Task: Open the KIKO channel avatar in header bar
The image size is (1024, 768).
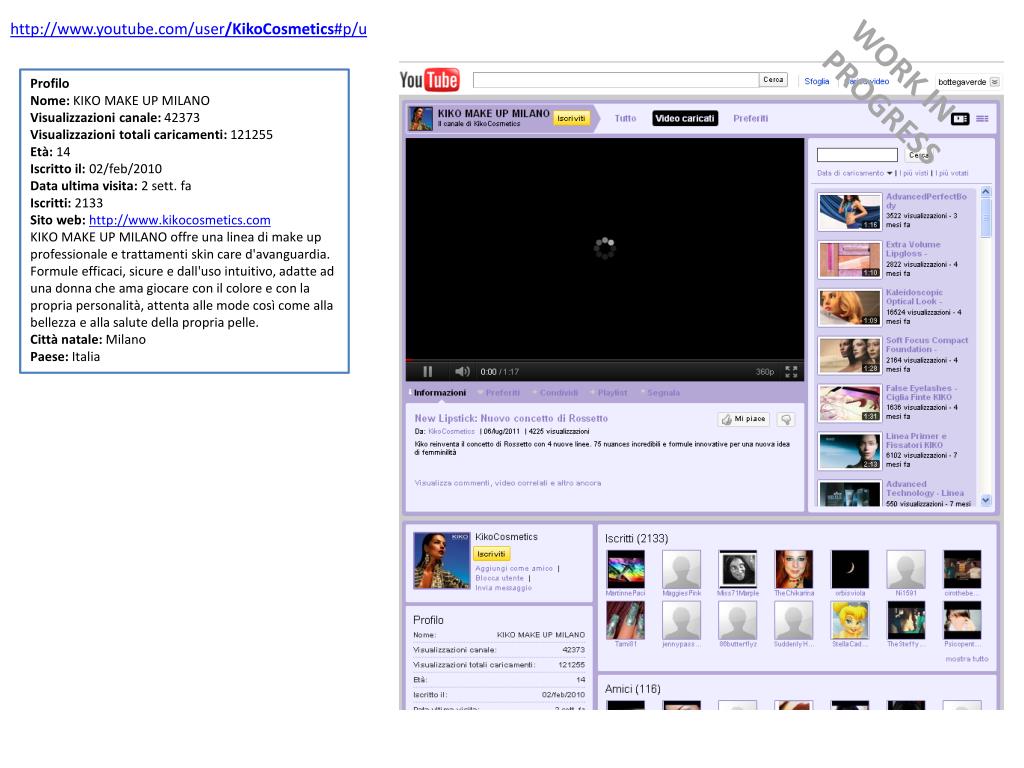Action: click(421, 118)
